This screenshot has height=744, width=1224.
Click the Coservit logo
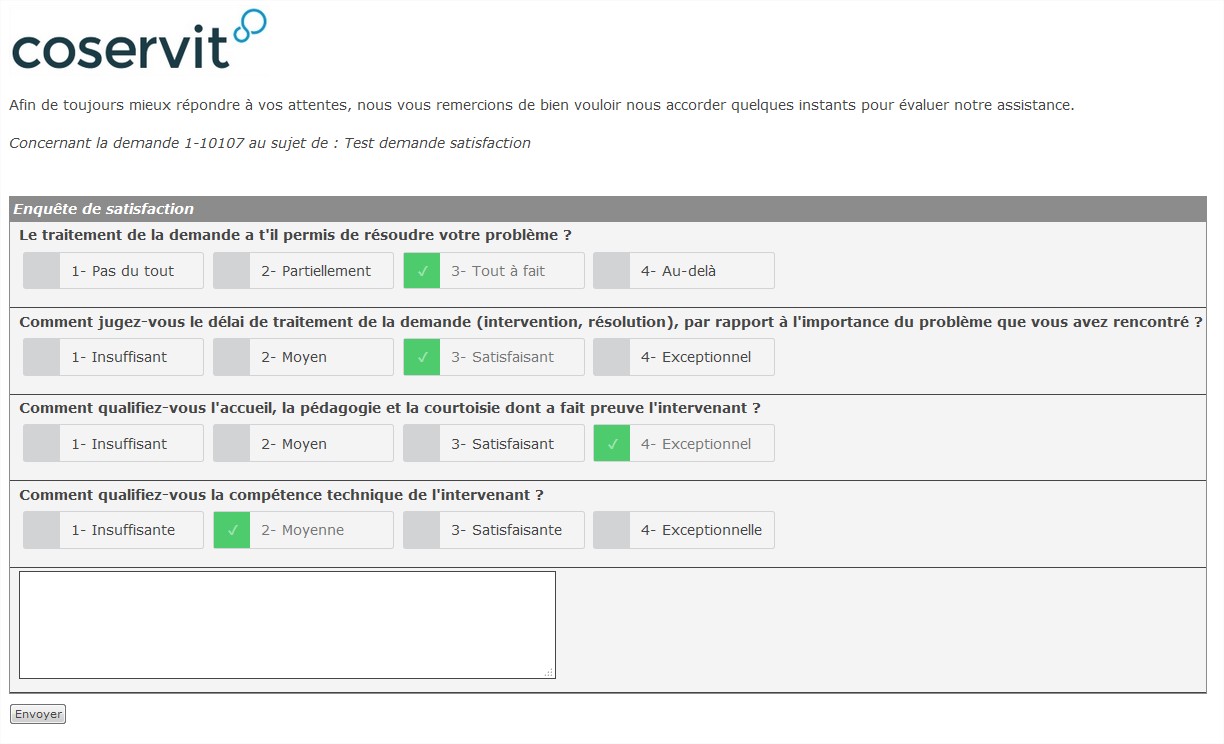[x=139, y=40]
